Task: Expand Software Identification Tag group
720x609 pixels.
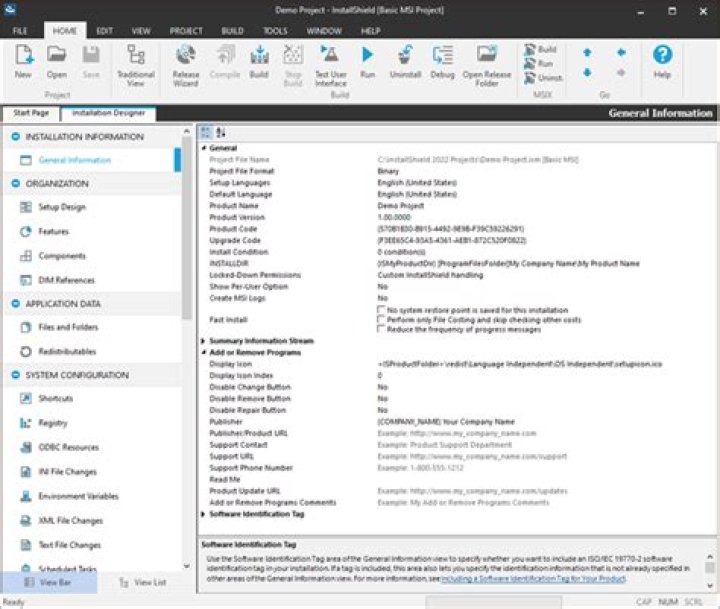Action: click(203, 514)
